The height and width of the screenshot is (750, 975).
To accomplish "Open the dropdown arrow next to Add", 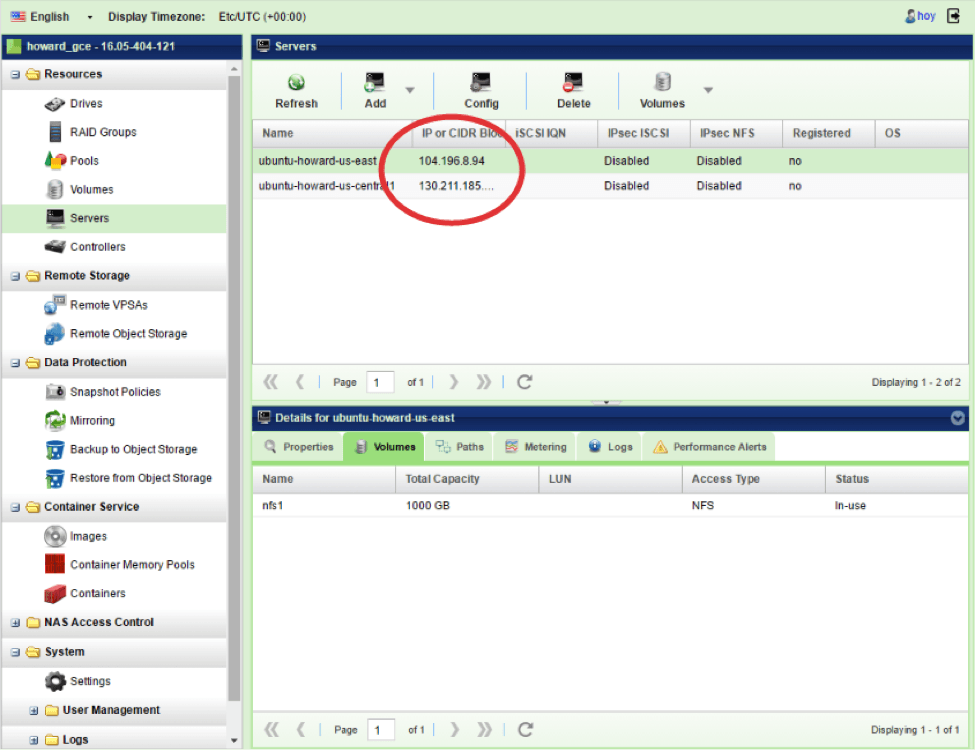I will 409,90.
